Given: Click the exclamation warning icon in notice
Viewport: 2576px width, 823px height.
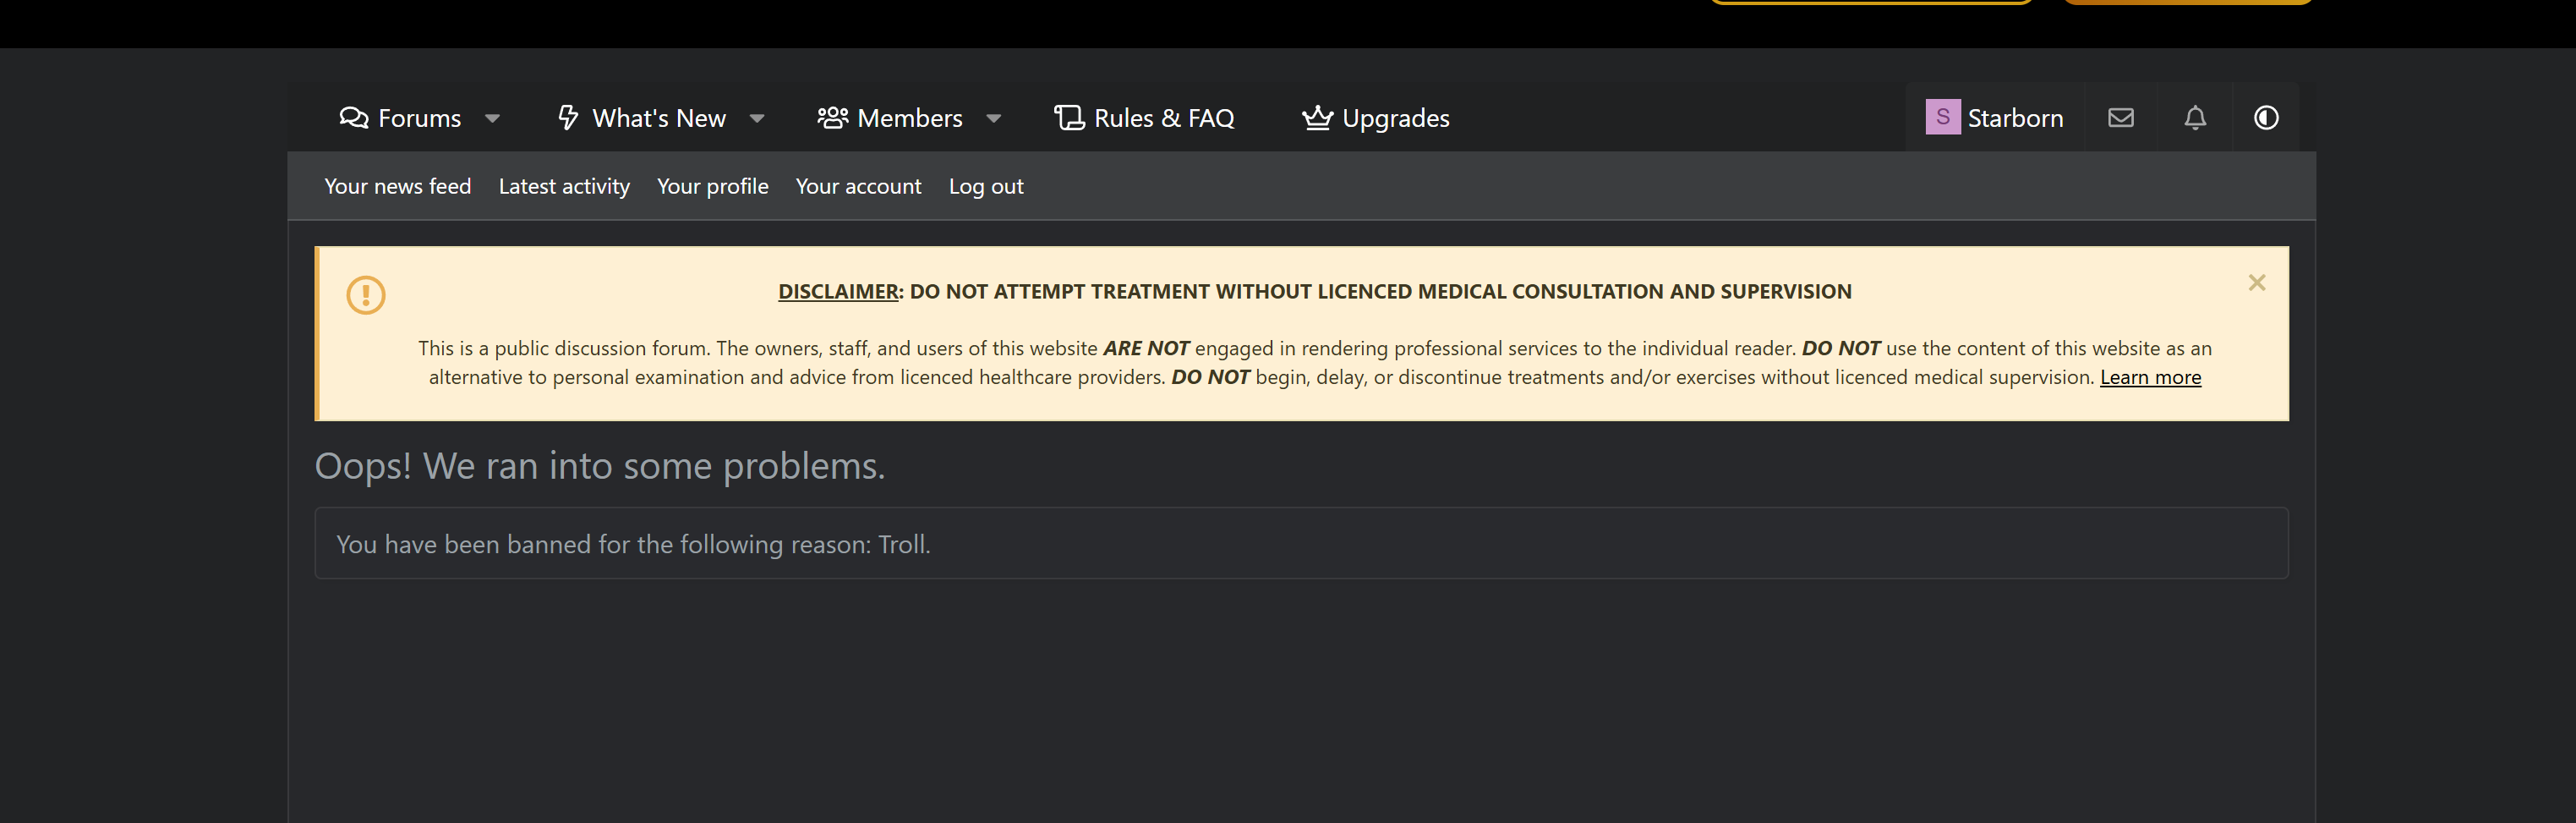Looking at the screenshot, I should (366, 295).
